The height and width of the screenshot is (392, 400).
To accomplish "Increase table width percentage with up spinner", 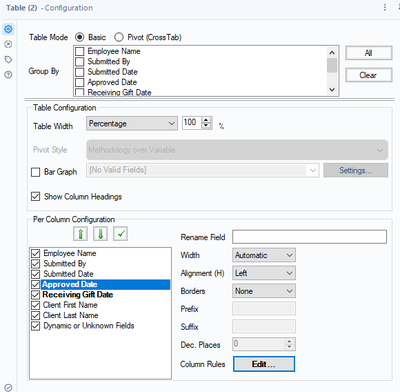I will pyautogui.click(x=207, y=120).
